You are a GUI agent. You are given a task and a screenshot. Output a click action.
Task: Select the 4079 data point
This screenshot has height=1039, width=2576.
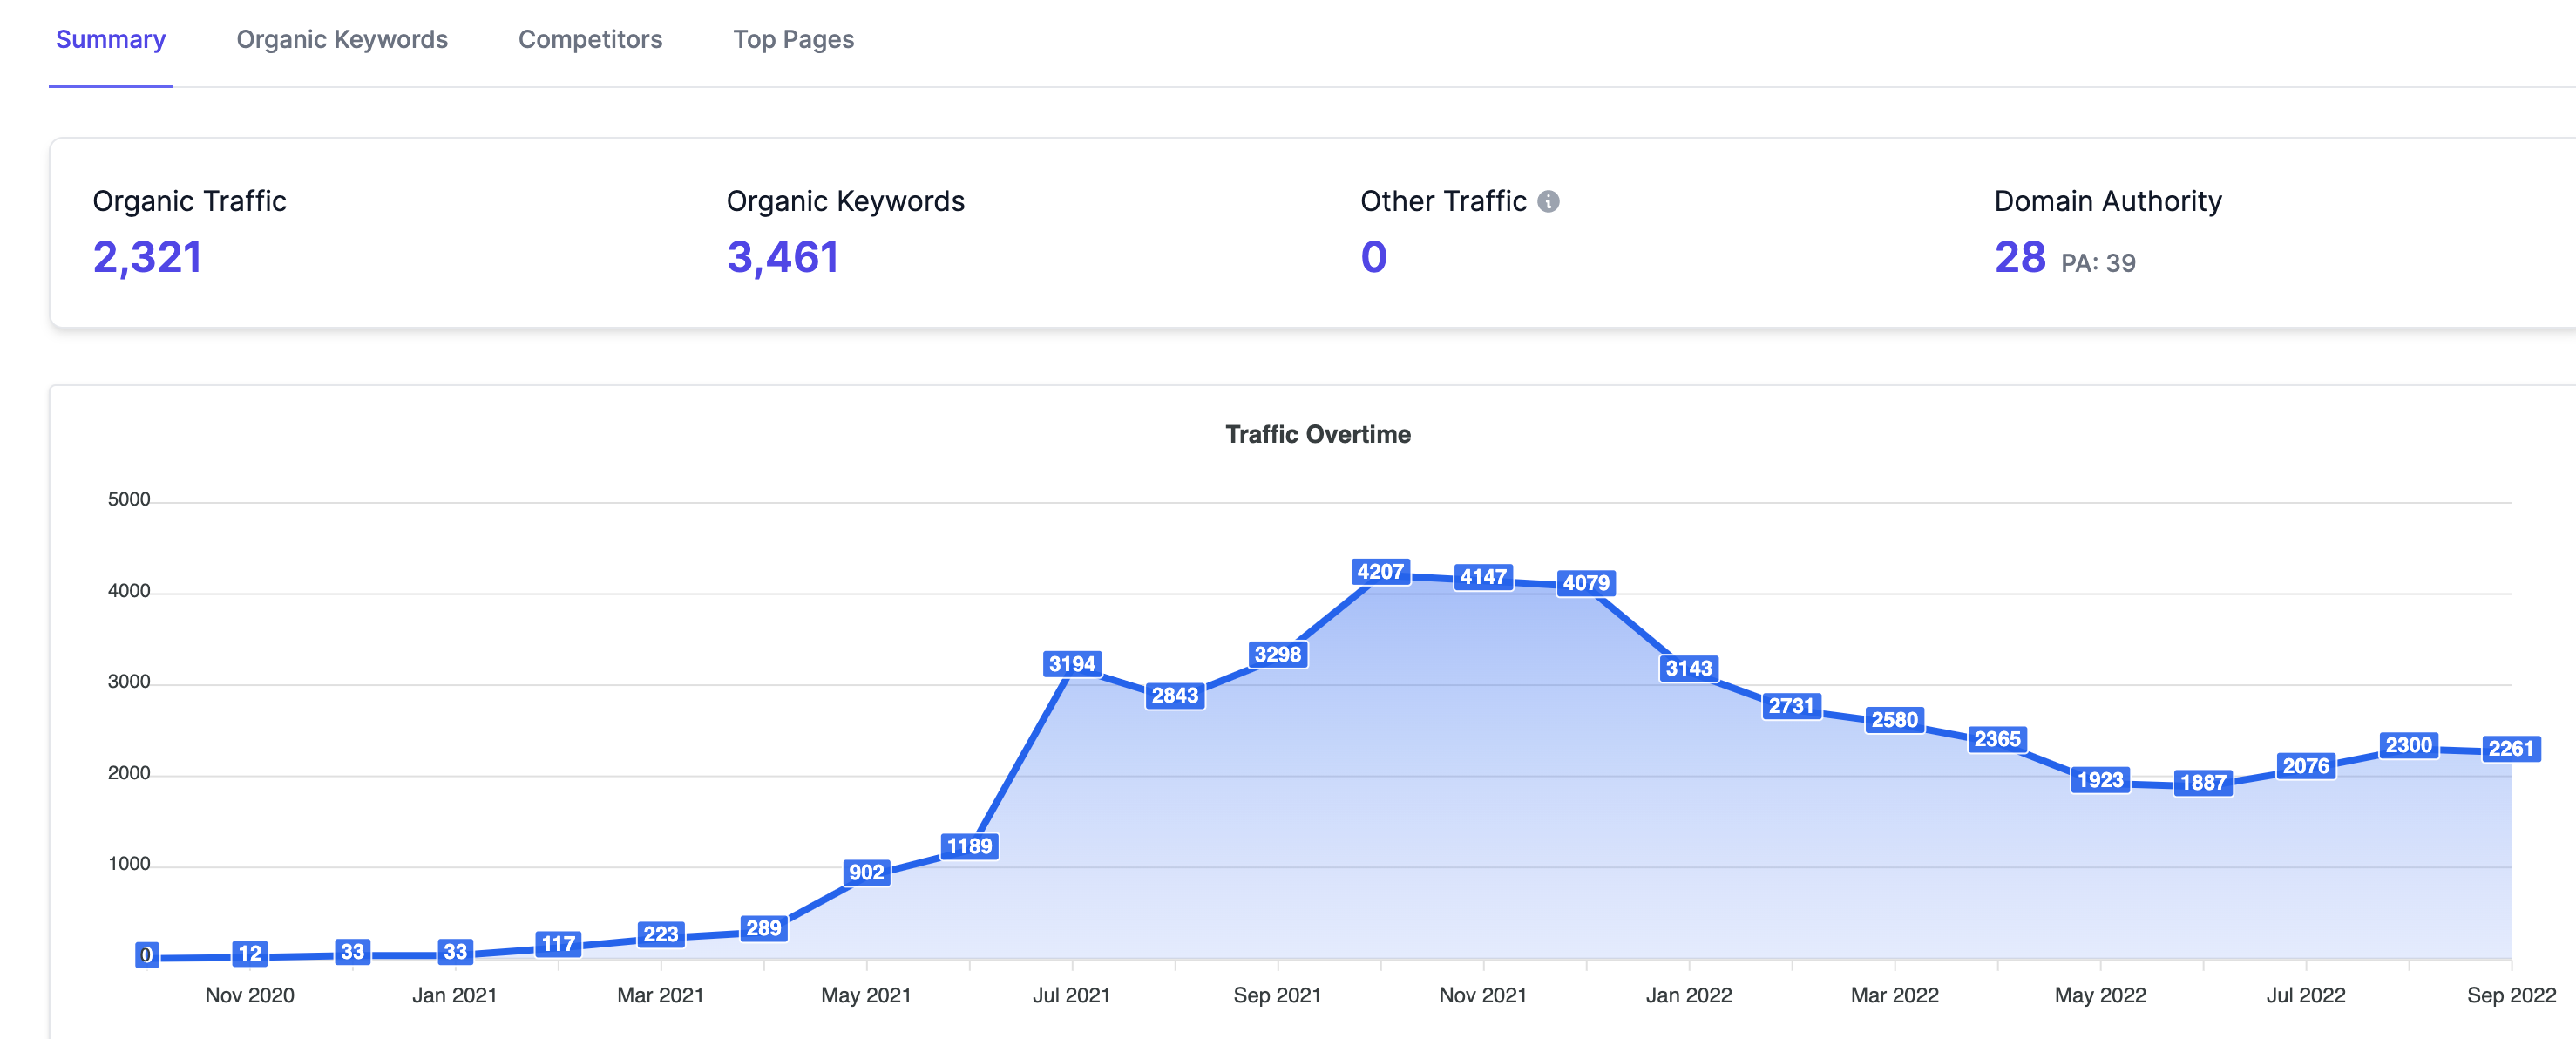(1586, 583)
